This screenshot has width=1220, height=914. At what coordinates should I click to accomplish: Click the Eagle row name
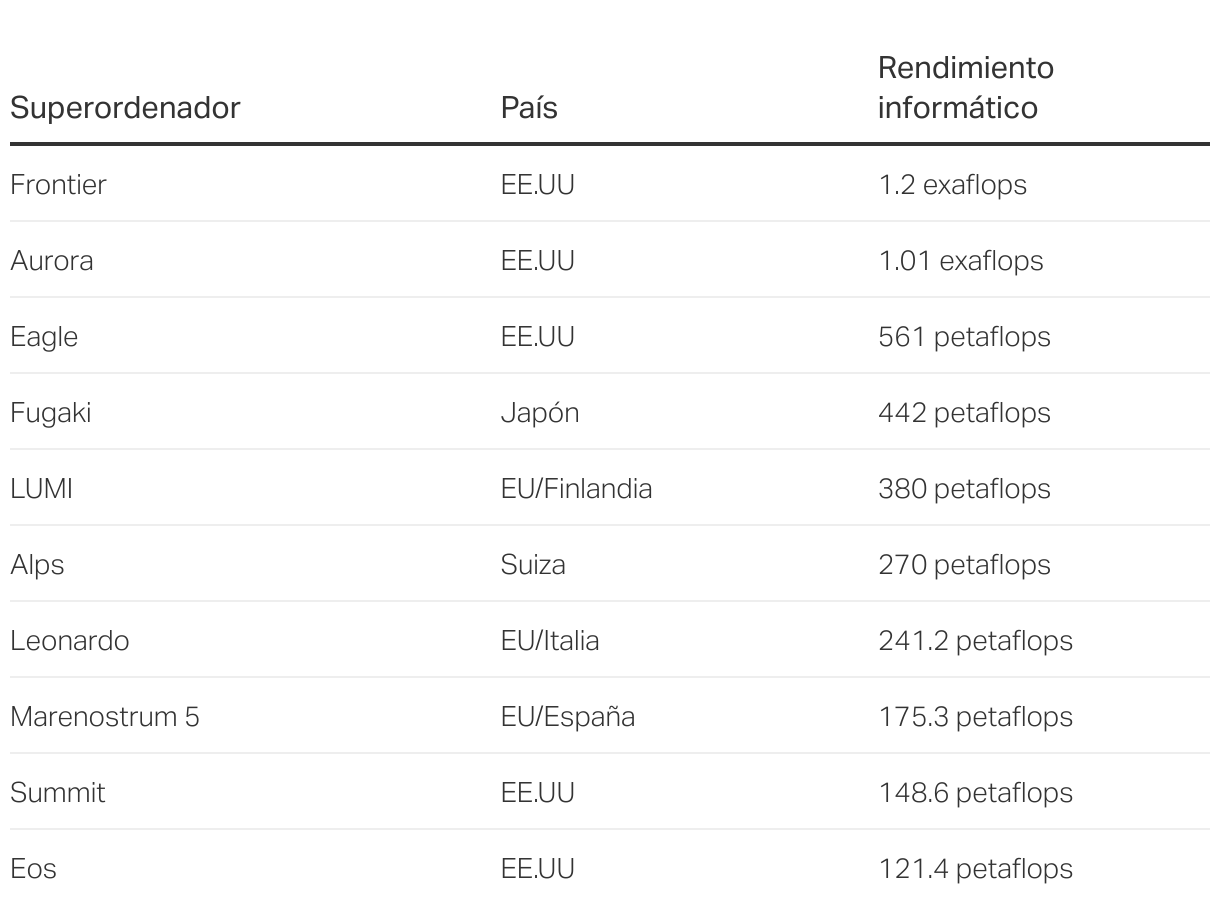point(44,337)
